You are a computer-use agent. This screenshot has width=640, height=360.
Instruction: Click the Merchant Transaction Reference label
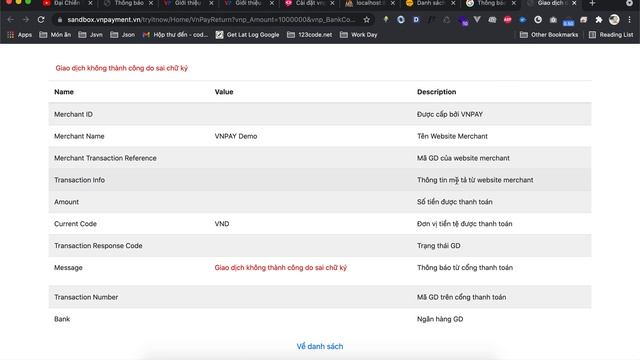105,158
